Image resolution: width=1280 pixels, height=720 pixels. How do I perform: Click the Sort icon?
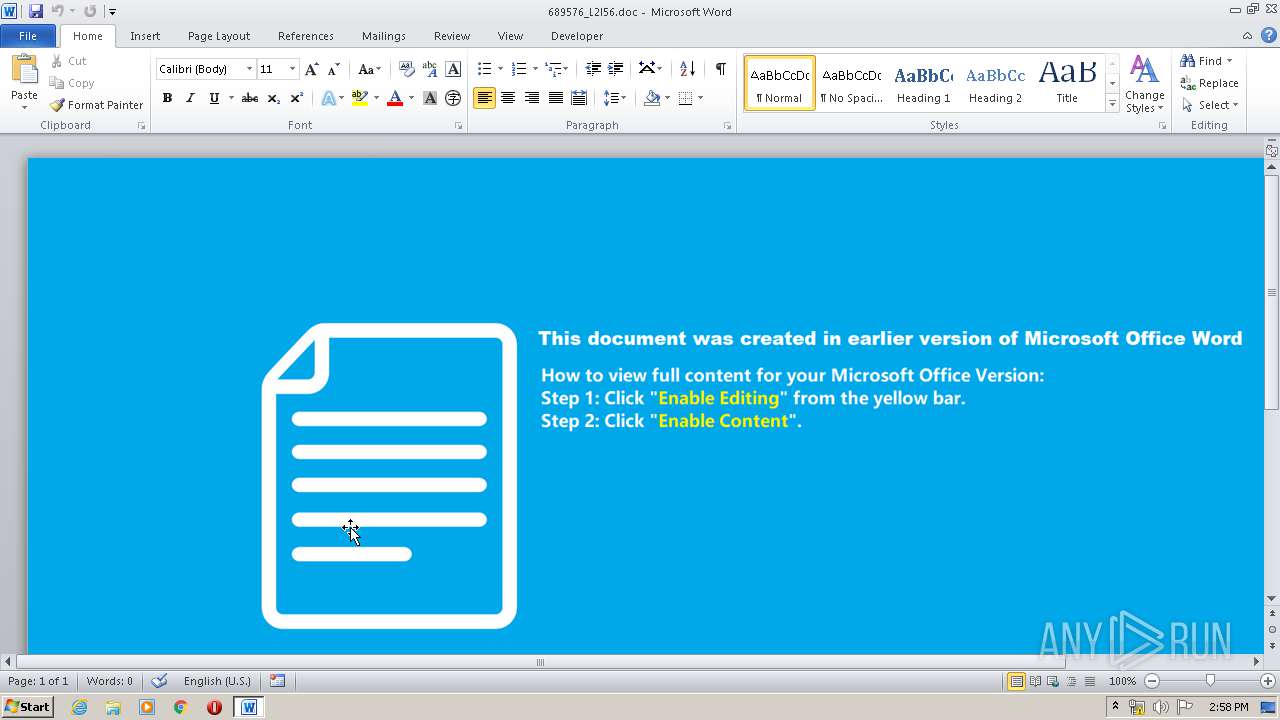click(687, 69)
